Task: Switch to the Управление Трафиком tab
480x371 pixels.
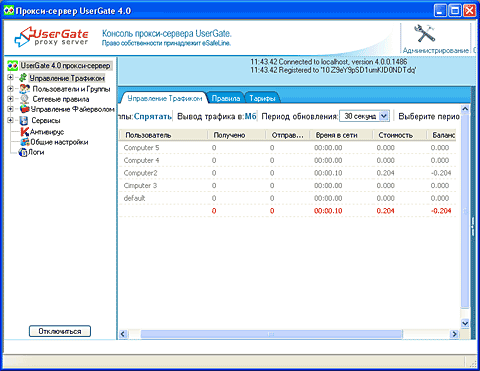Action: tap(165, 98)
